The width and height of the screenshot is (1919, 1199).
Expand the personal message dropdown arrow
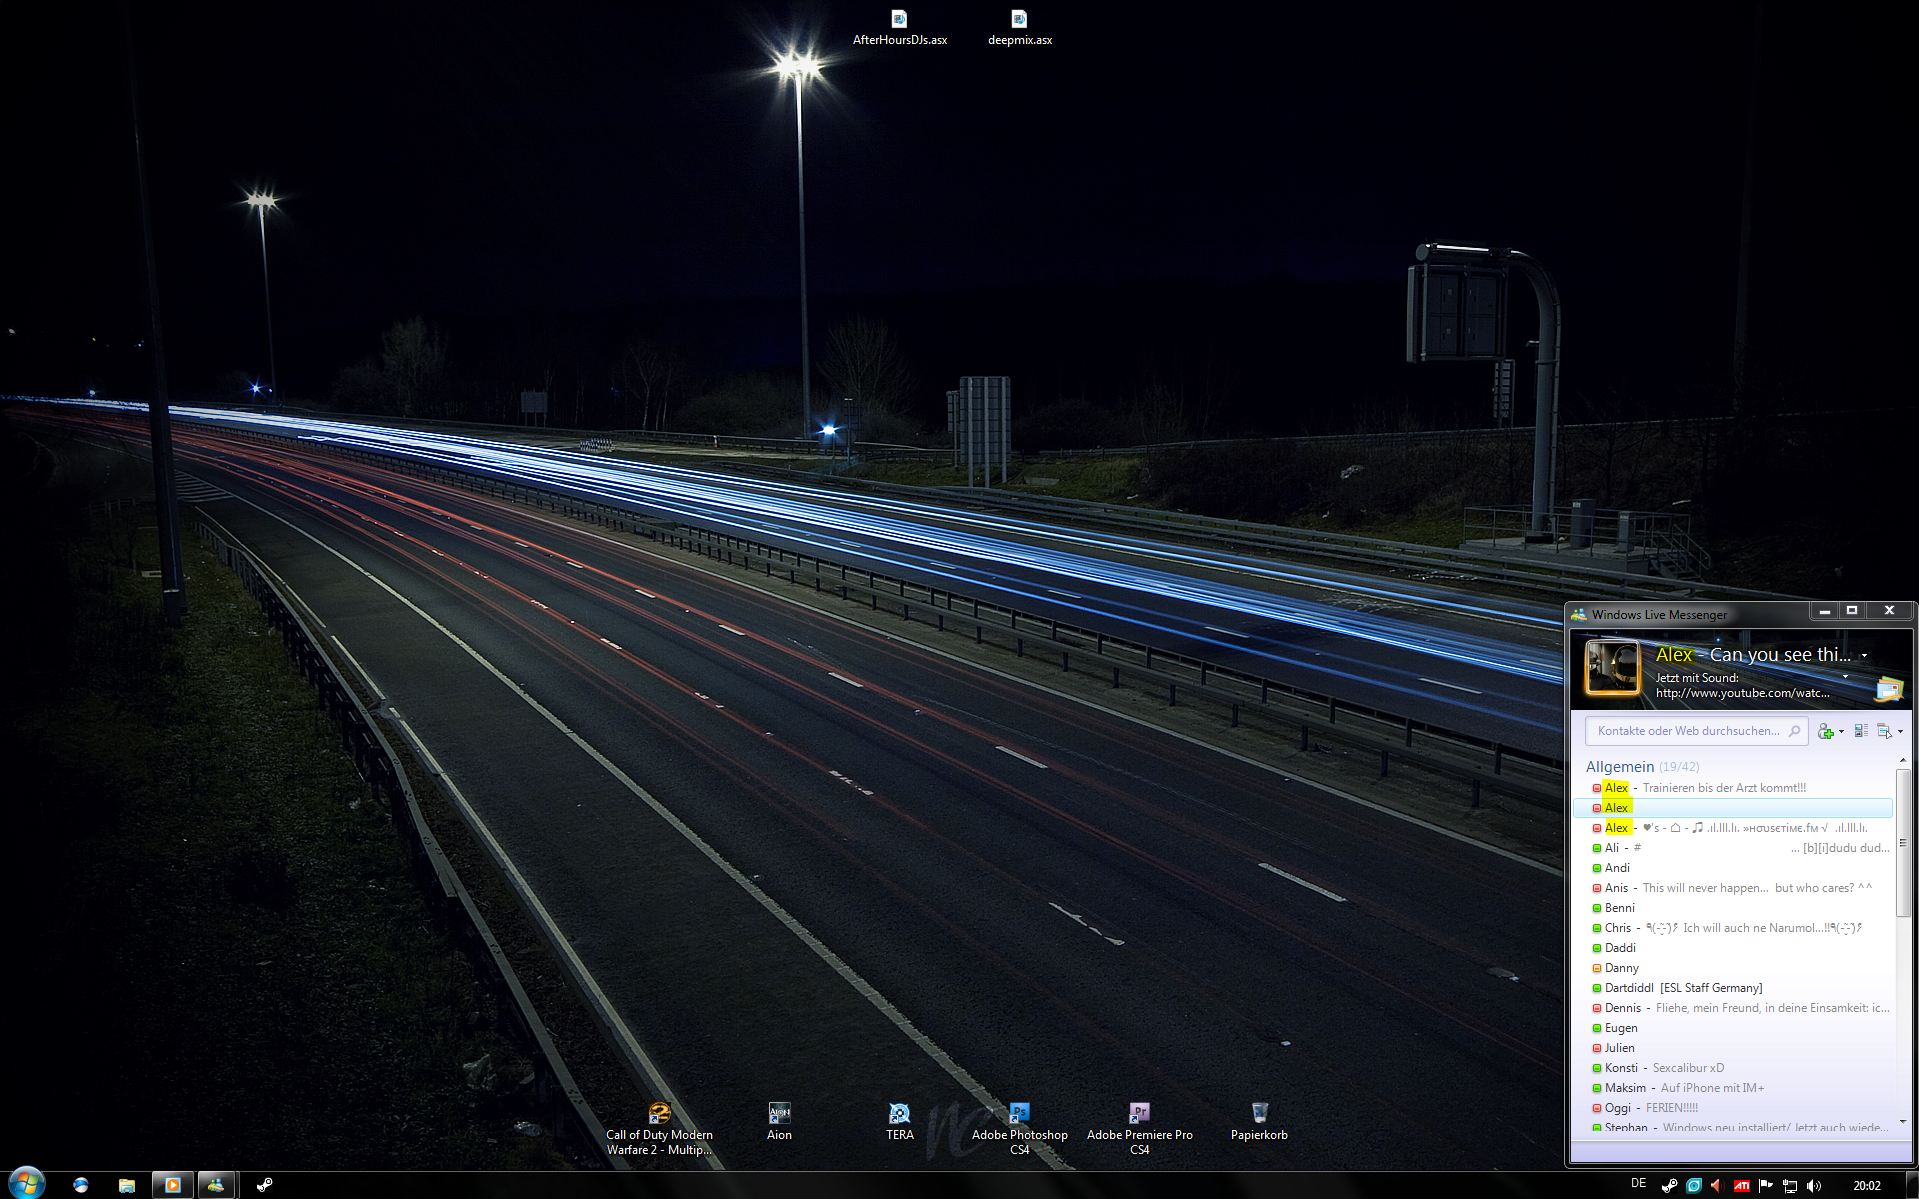(1845, 677)
